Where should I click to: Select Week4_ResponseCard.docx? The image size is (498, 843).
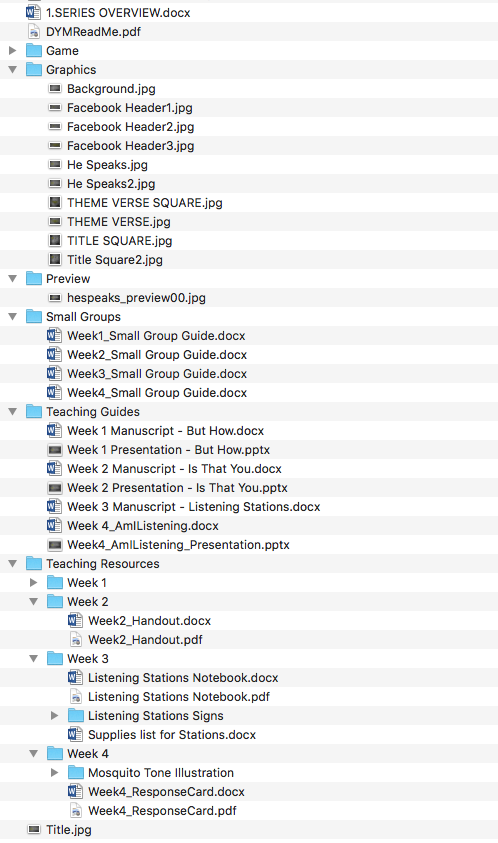click(x=167, y=791)
